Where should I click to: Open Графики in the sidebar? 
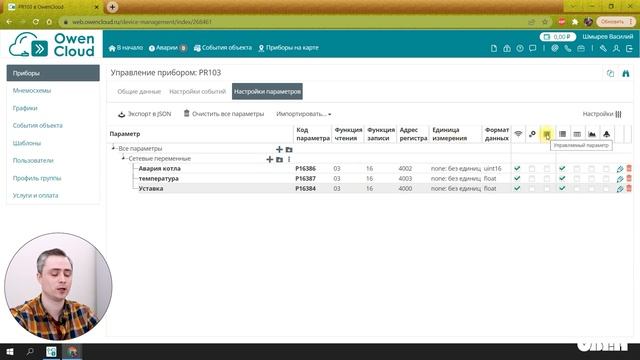25,108
